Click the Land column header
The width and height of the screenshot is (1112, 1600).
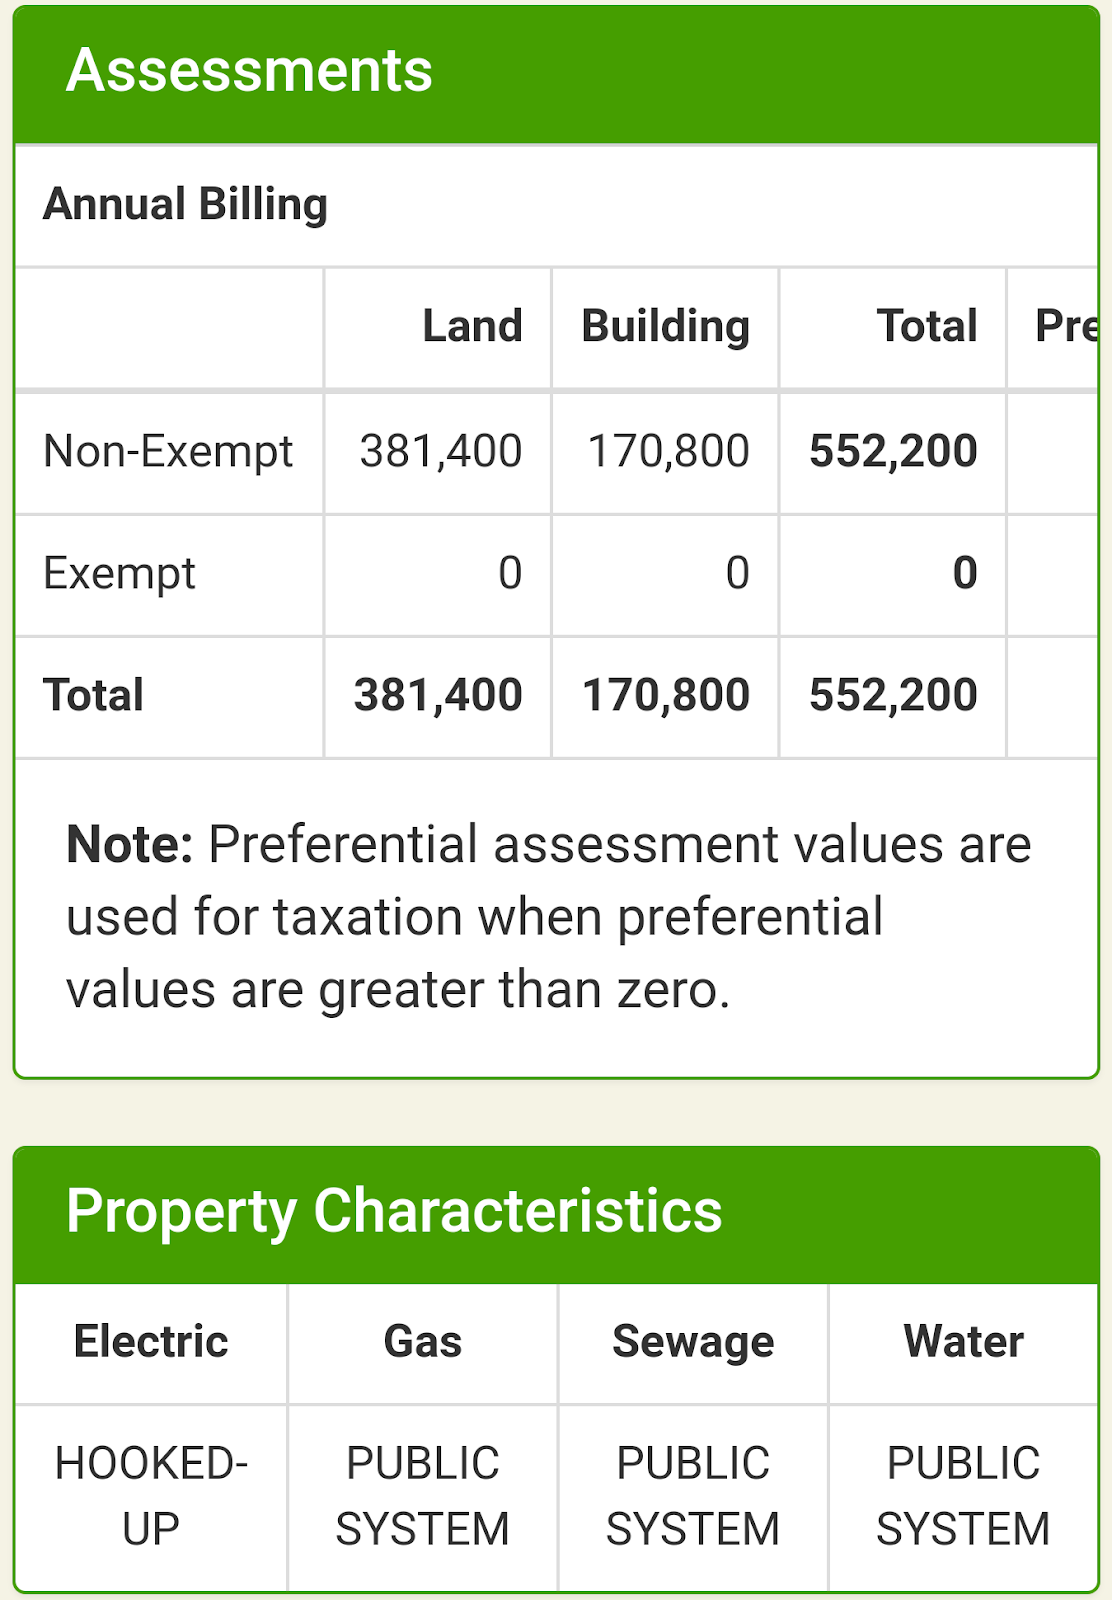472,327
